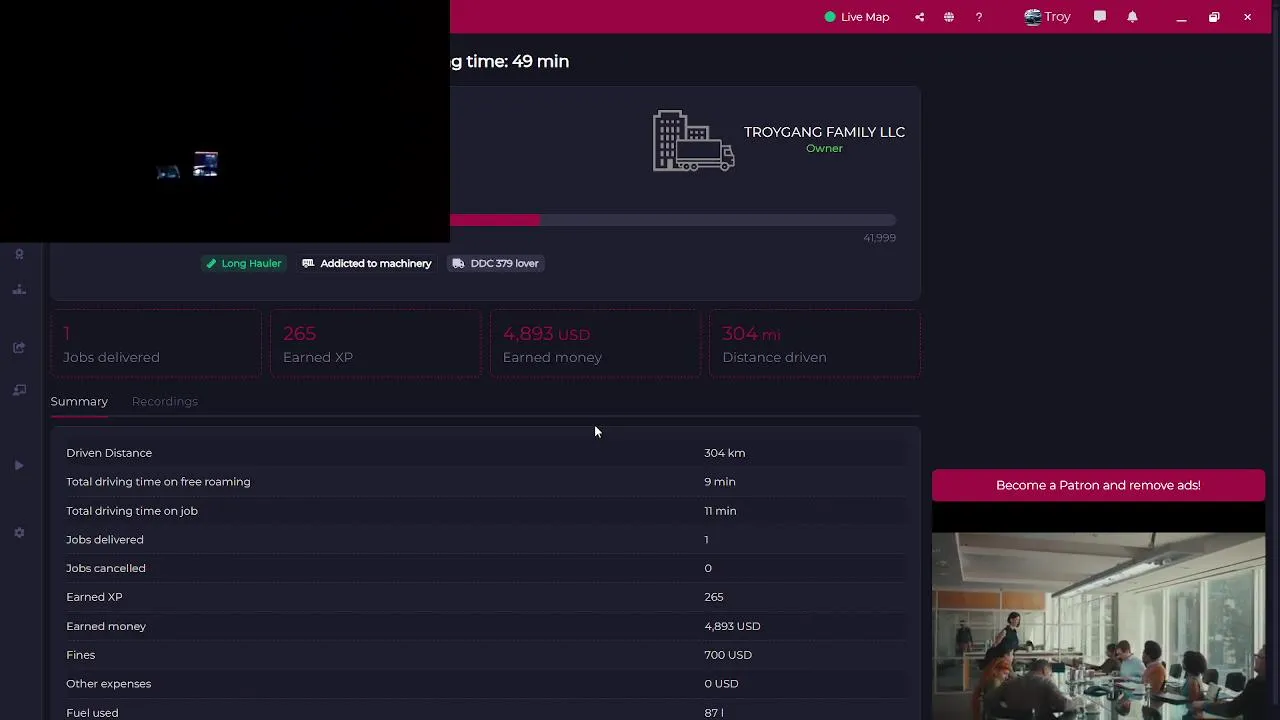Open the chat messages icon

[1100, 17]
